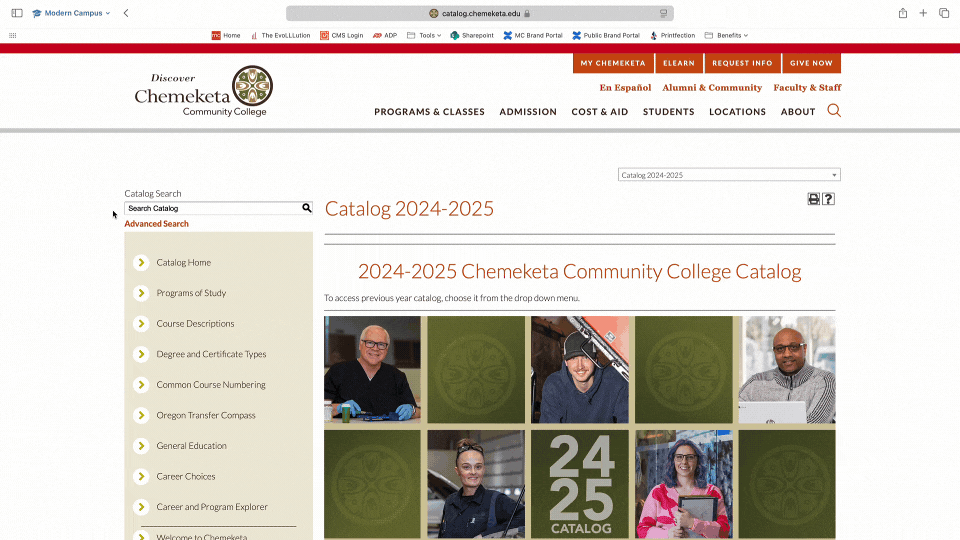The width and height of the screenshot is (960, 540).
Task: Click the chevron beside Oregon Transfer Compass
Action: coord(141,415)
